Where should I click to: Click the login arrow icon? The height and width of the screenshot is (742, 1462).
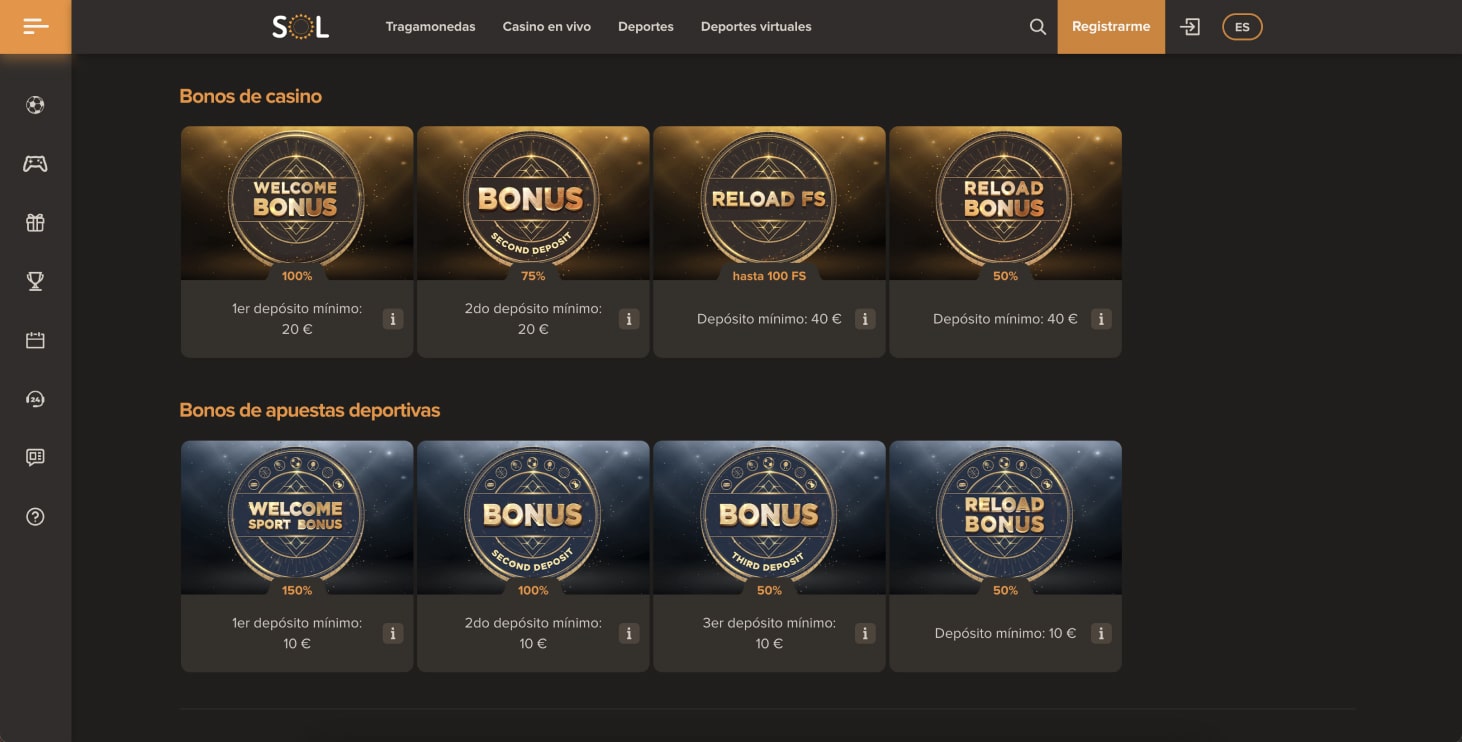[x=1190, y=27]
